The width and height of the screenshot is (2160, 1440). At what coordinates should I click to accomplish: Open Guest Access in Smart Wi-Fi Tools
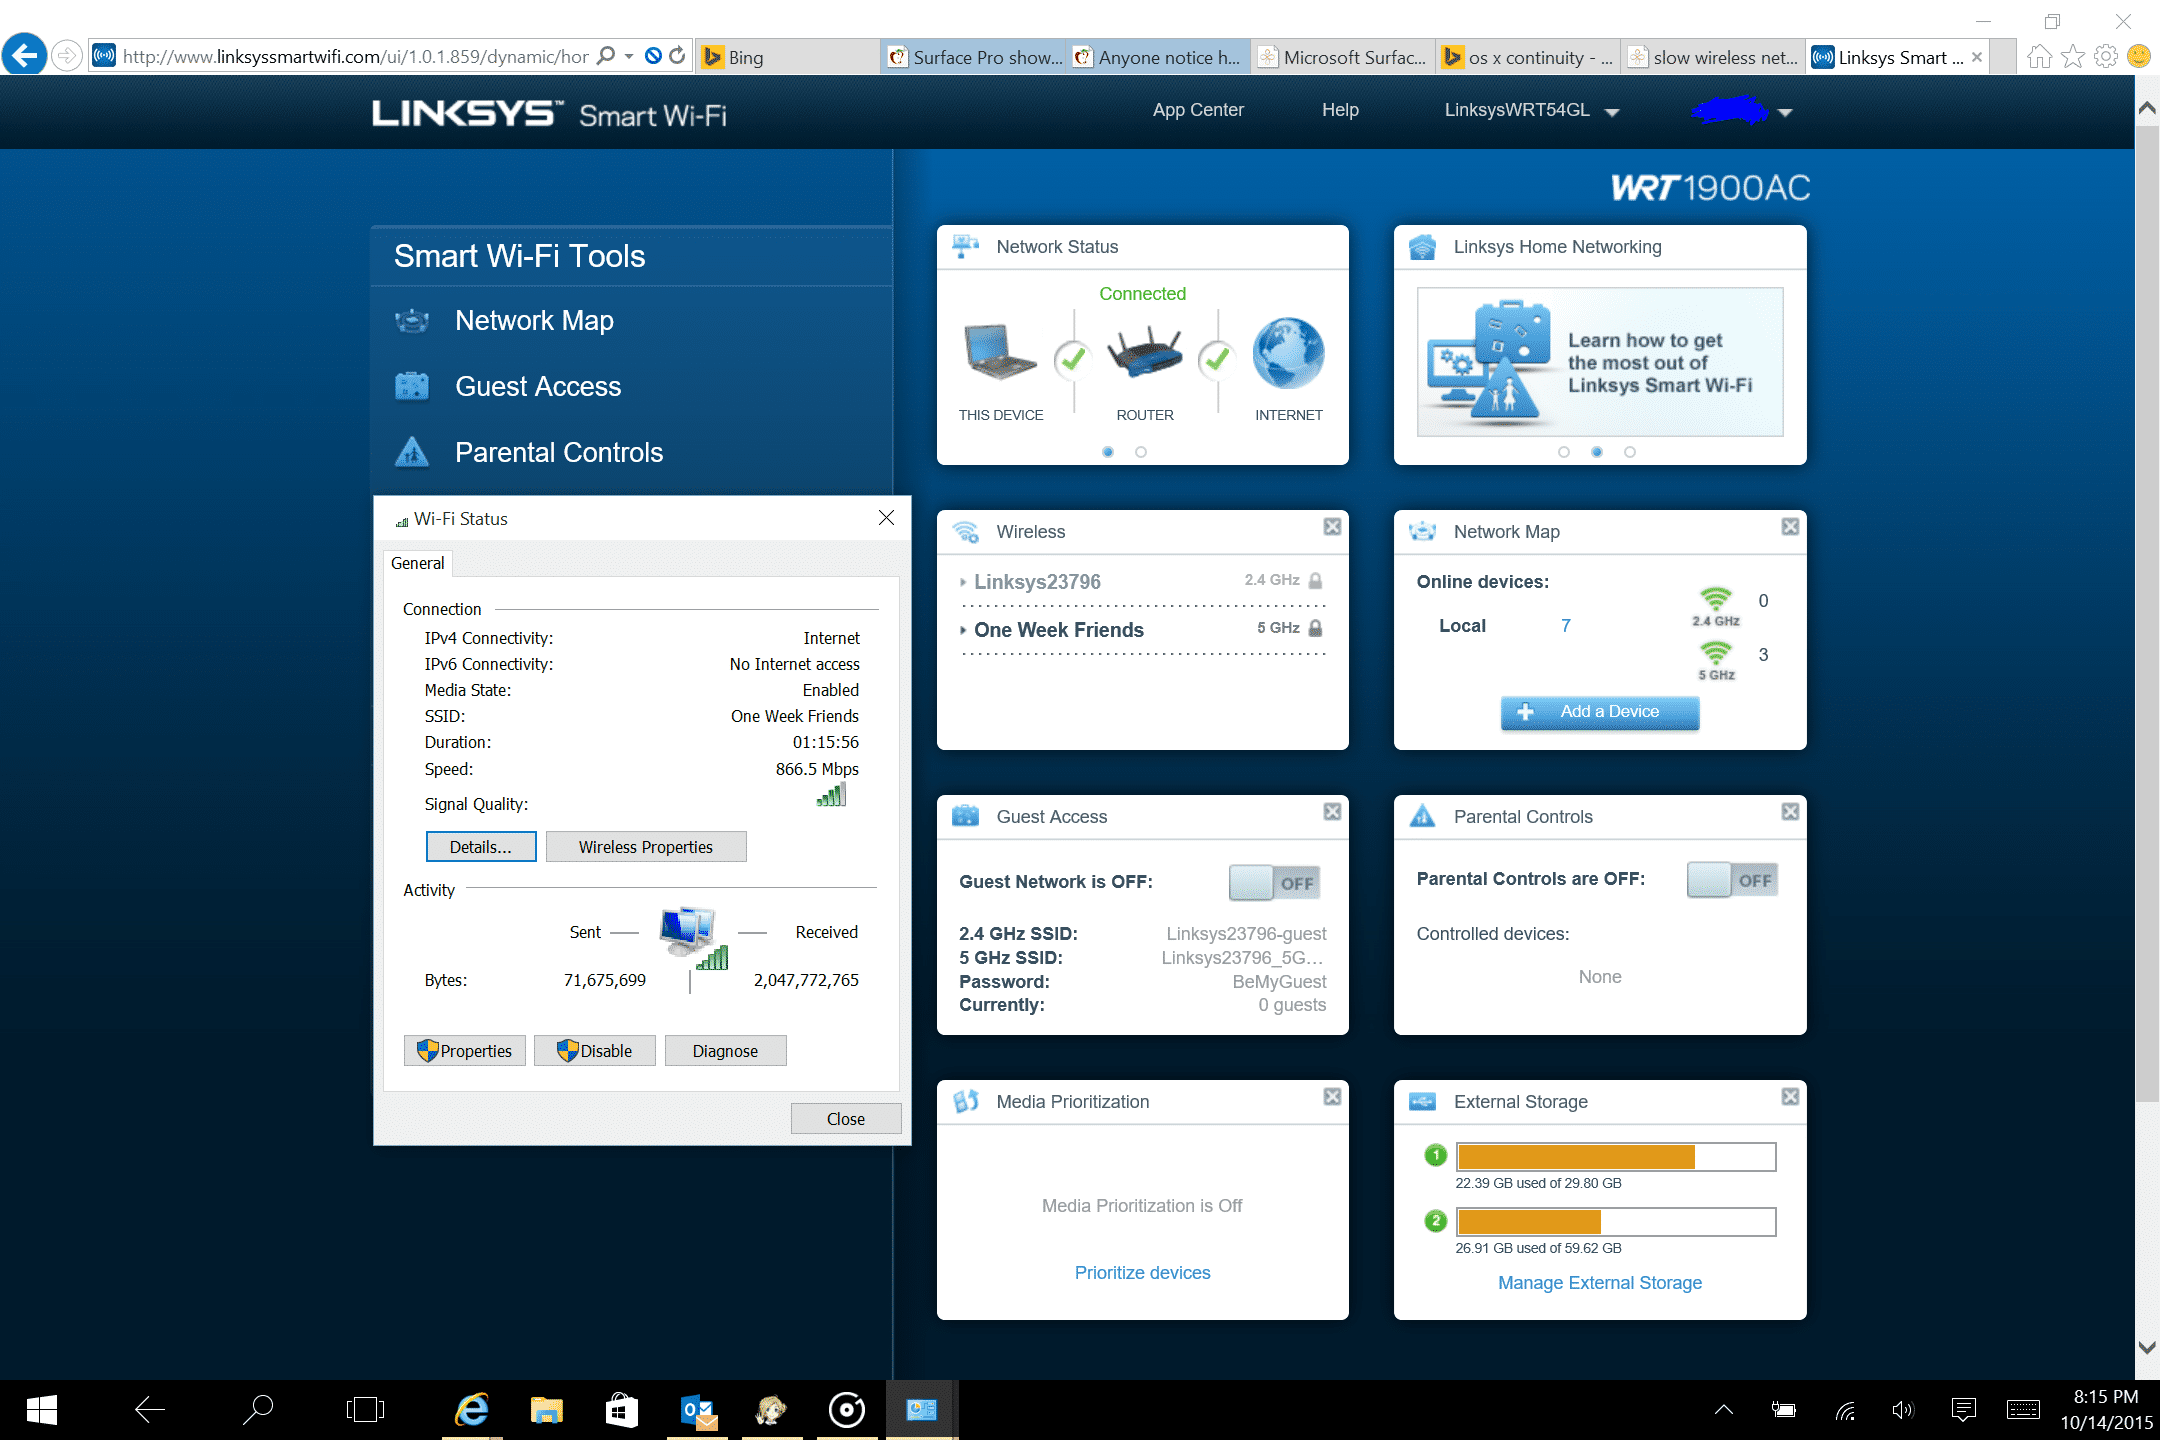(538, 387)
